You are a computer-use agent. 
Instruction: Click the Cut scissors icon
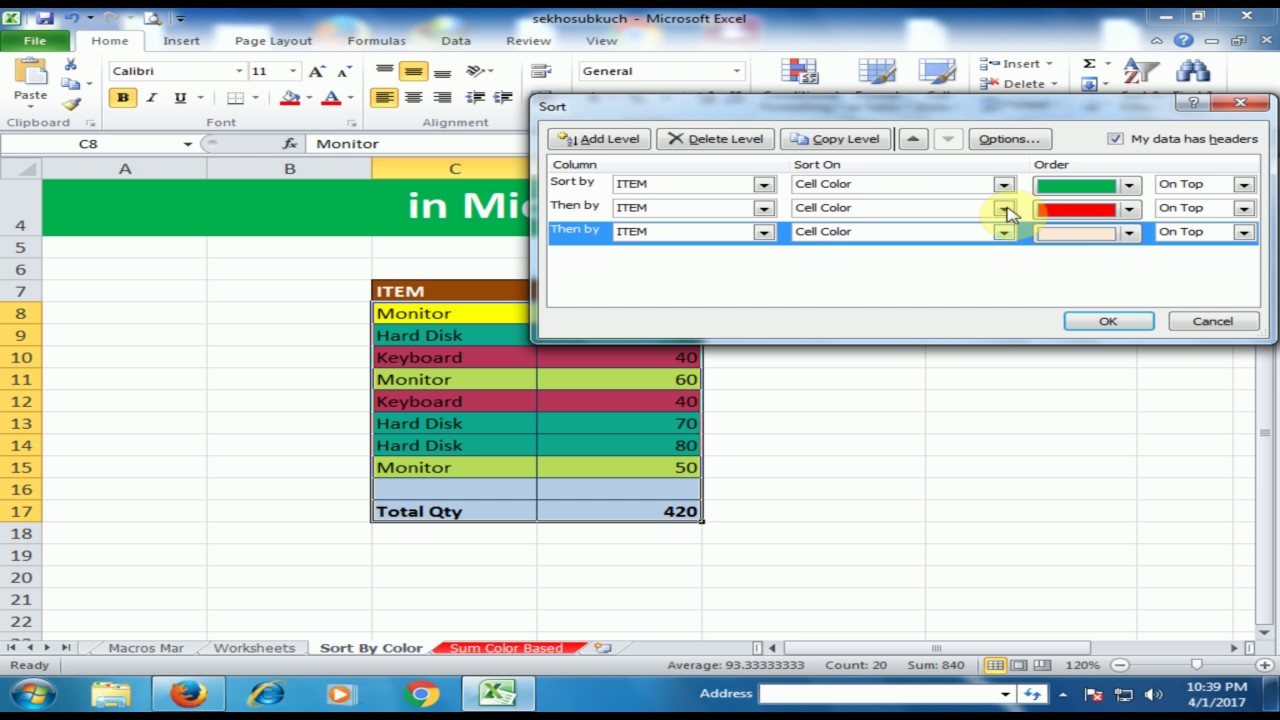click(70, 65)
